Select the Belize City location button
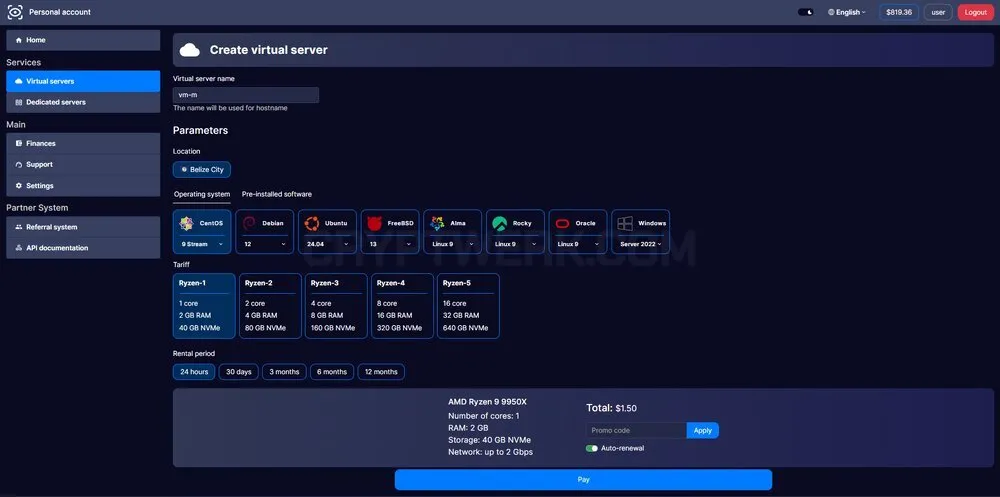 pos(202,170)
